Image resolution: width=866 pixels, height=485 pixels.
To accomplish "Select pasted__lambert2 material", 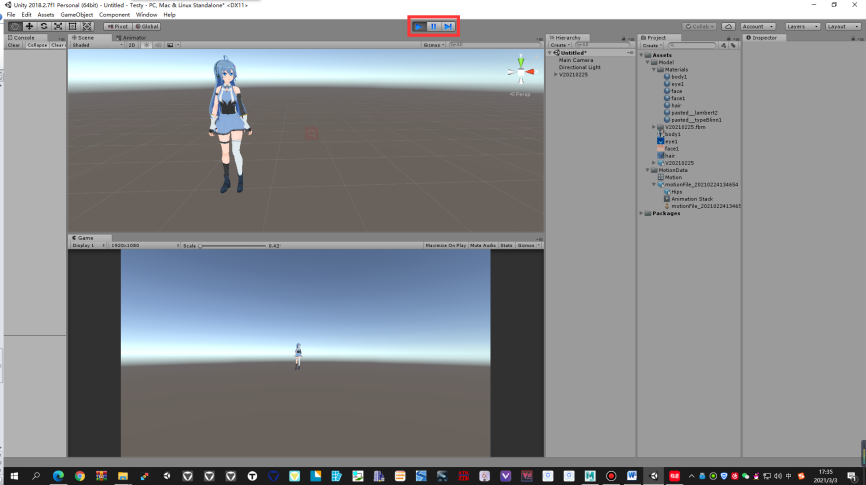I will coord(690,113).
